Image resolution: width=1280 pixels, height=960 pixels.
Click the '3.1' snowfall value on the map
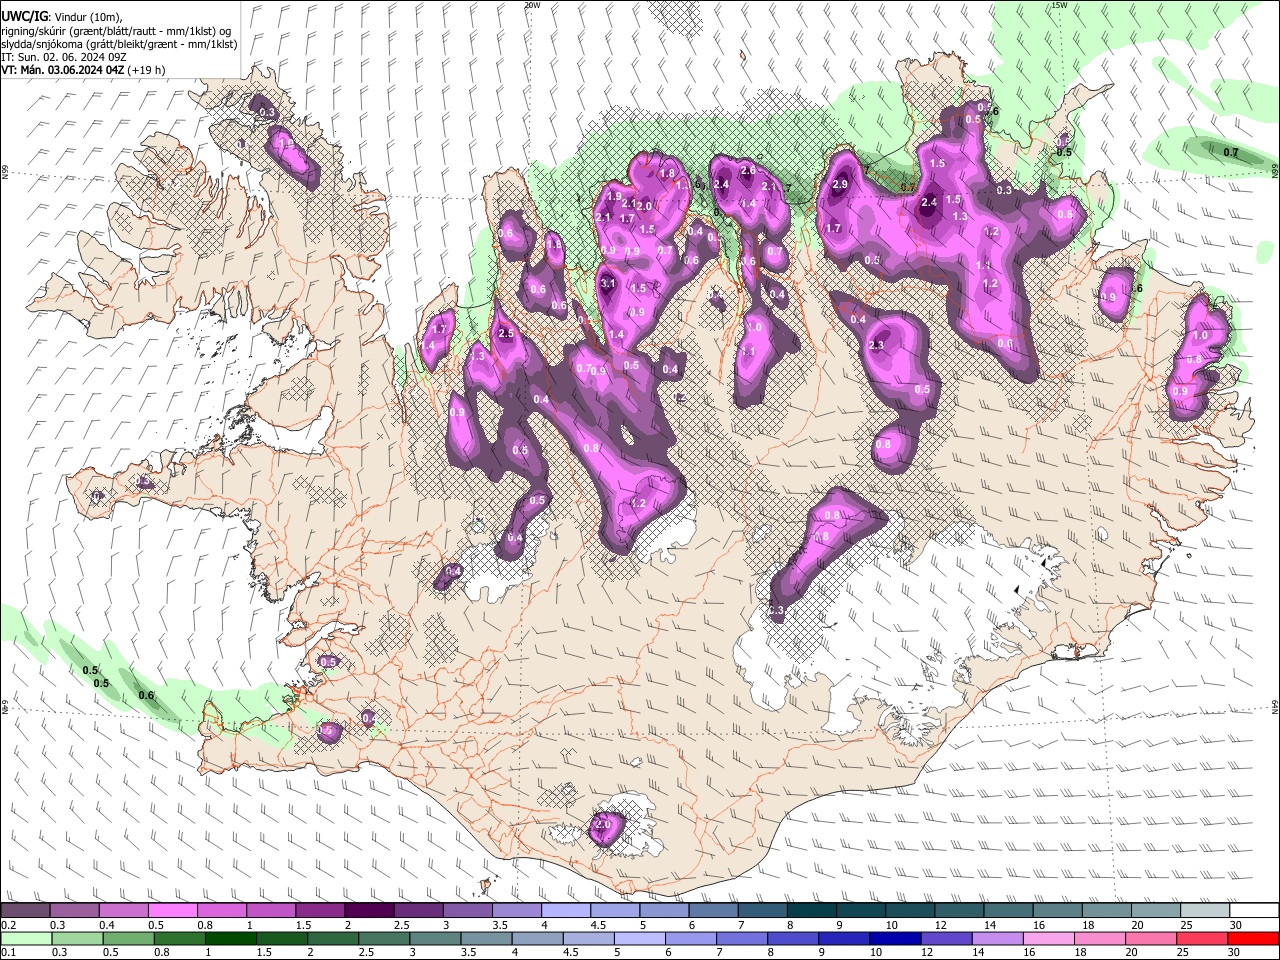coord(608,284)
